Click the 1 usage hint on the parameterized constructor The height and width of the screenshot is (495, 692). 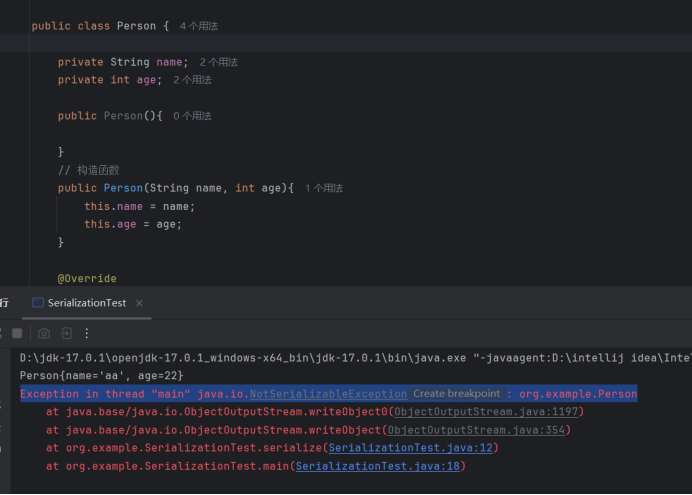(x=323, y=188)
